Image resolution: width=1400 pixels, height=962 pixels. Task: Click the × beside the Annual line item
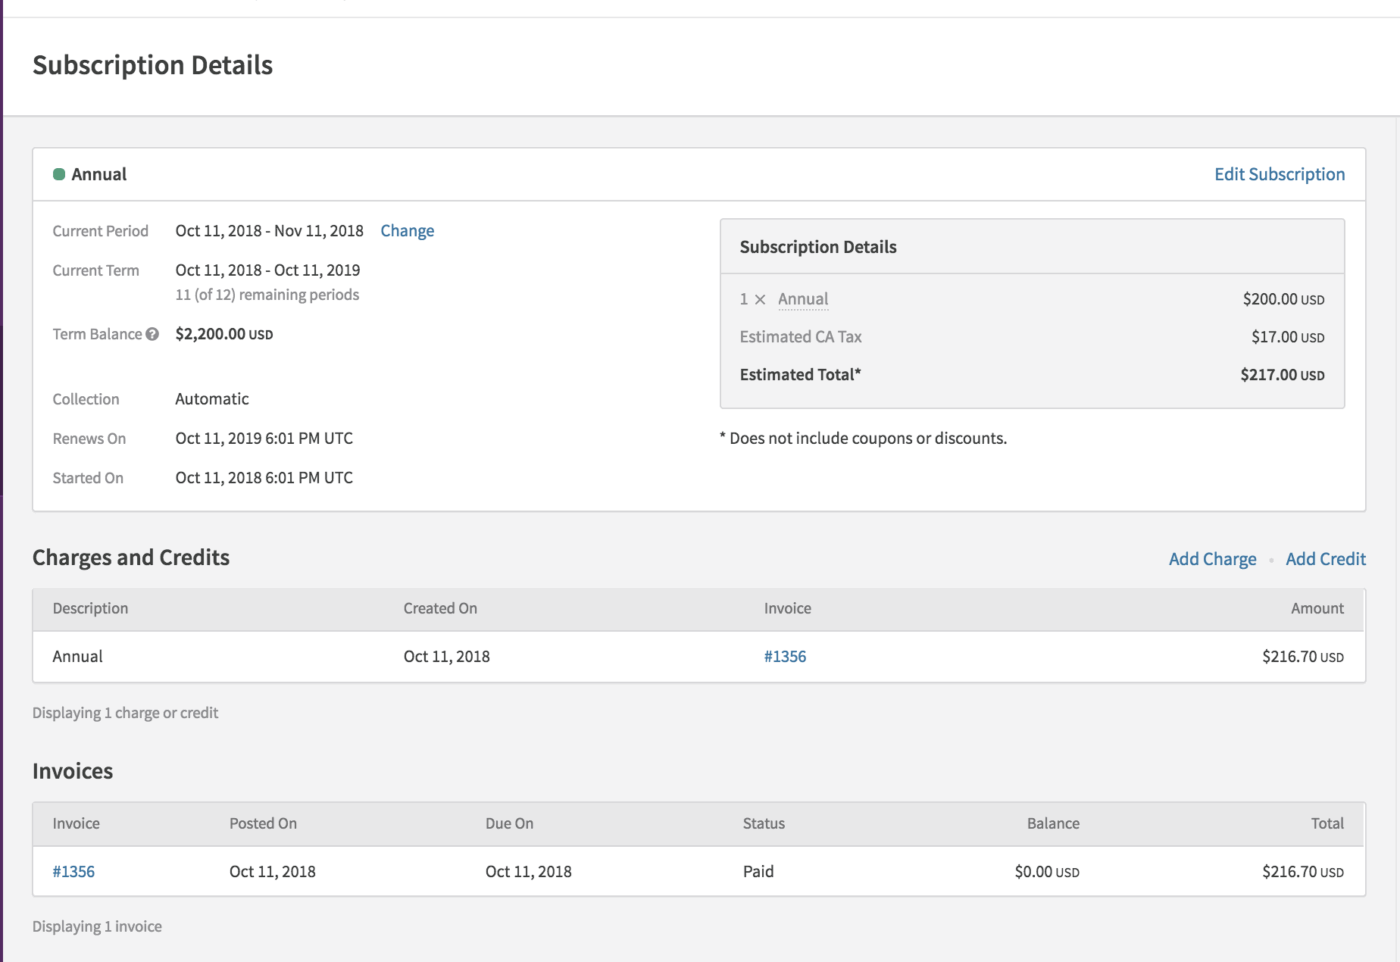click(x=760, y=299)
